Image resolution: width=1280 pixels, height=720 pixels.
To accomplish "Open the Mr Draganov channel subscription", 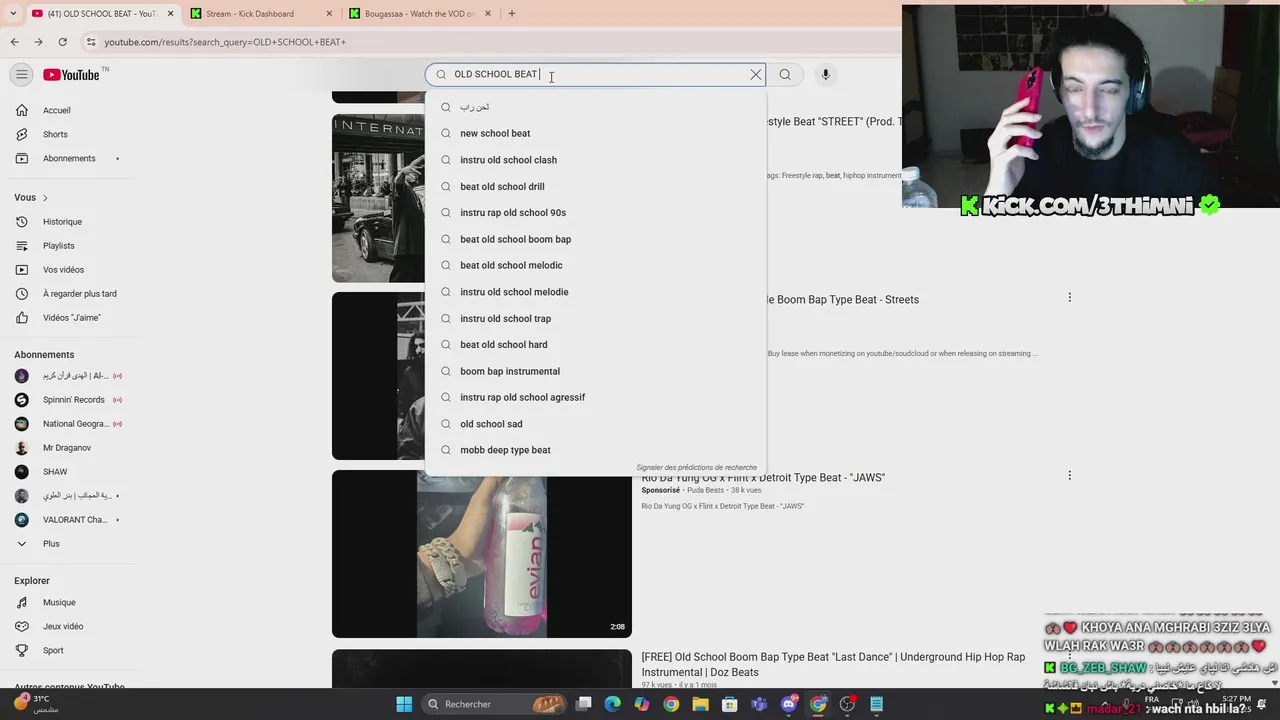I will pos(68,448).
